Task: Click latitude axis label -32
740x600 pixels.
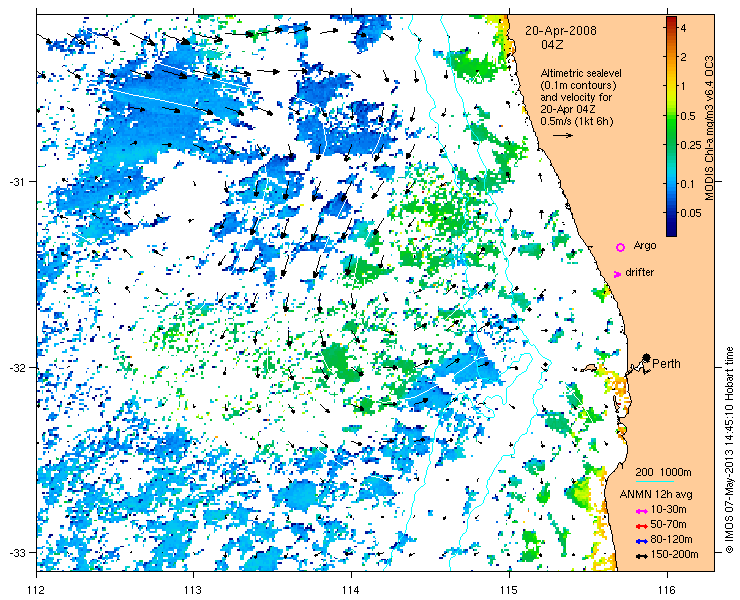Action: tap(16, 367)
